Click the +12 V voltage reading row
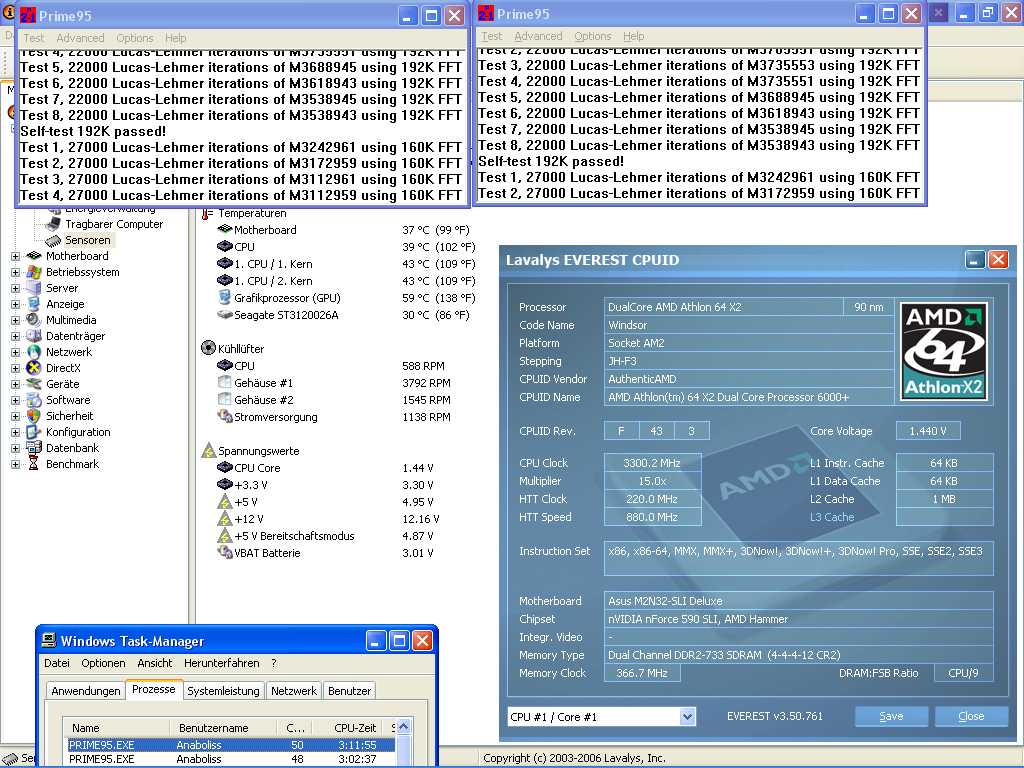 pyautogui.click(x=328, y=519)
